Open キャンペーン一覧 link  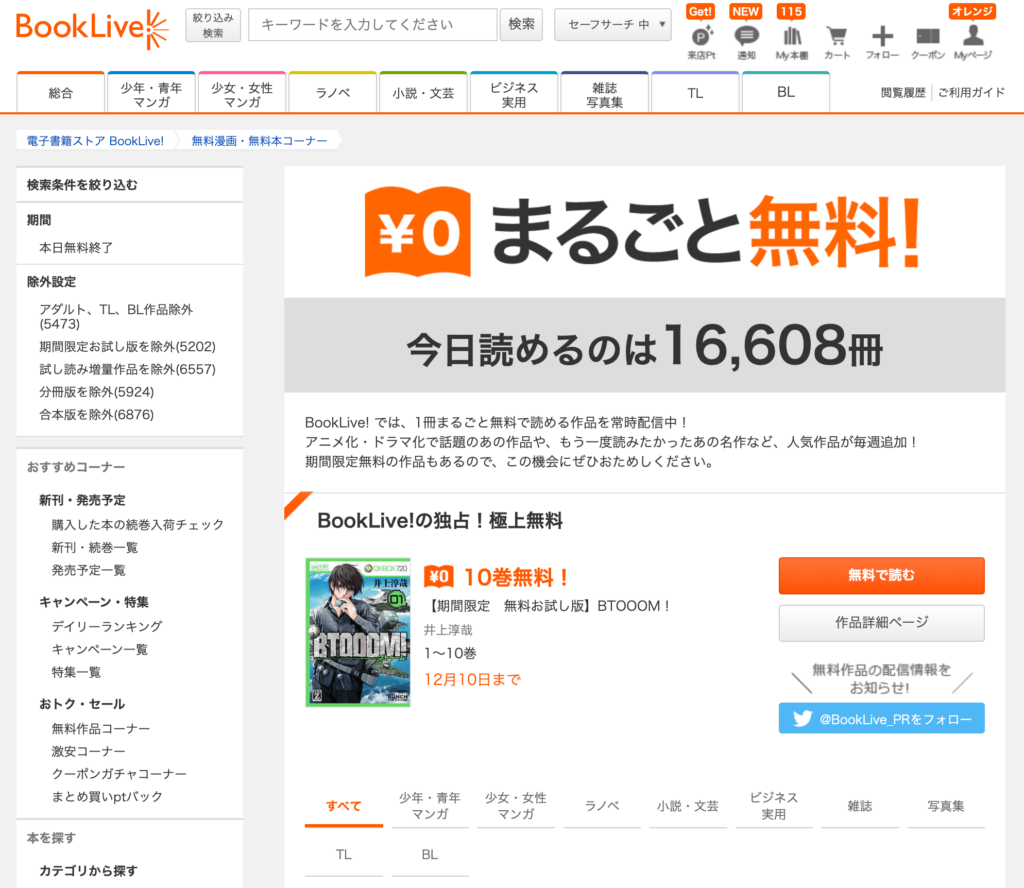coord(100,649)
